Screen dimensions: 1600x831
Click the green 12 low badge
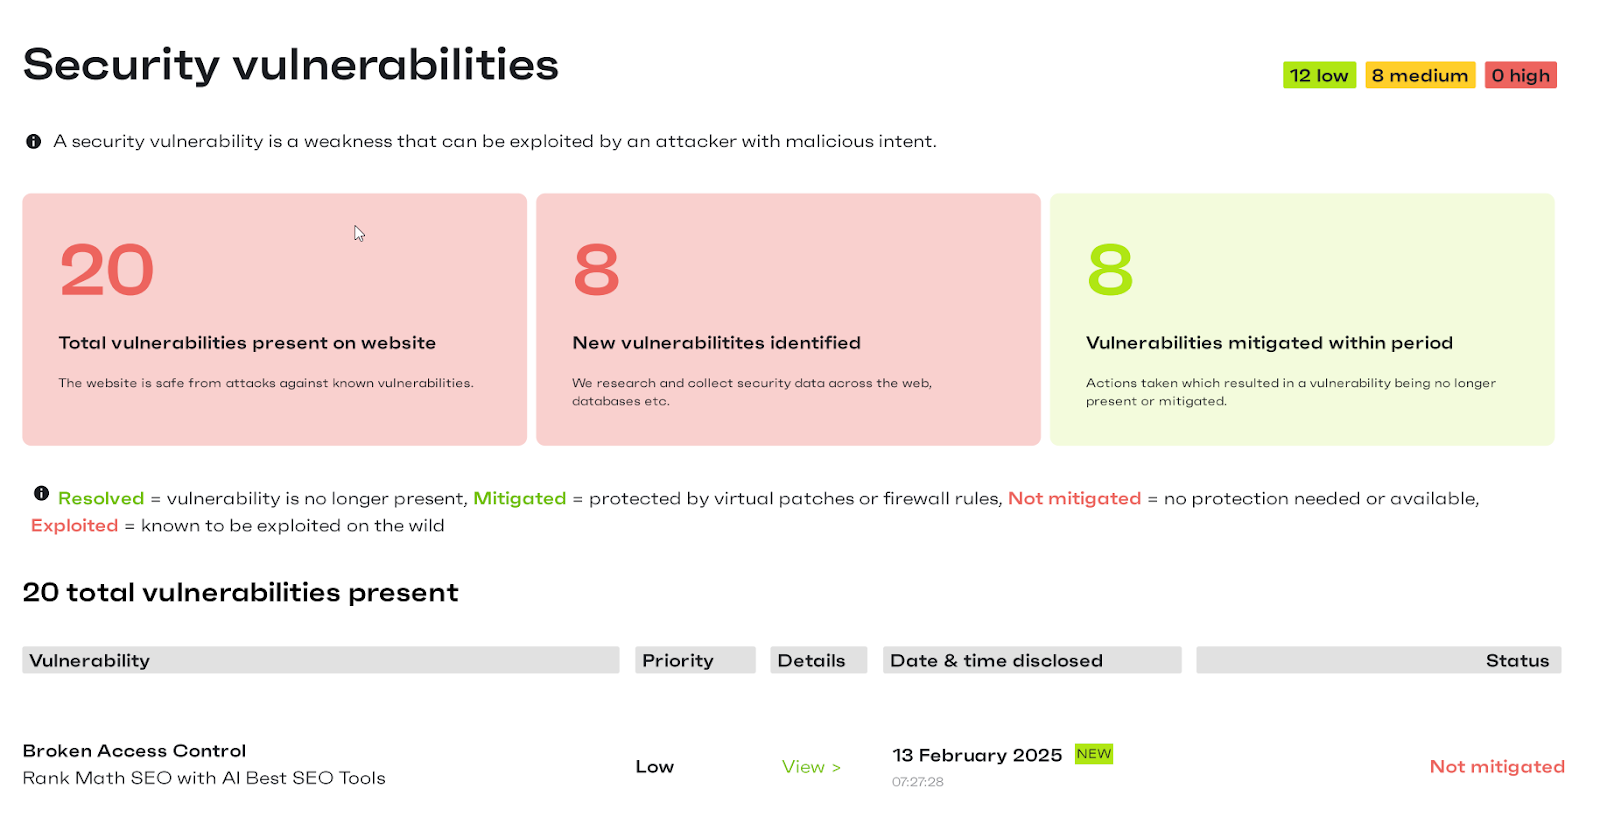[1319, 76]
